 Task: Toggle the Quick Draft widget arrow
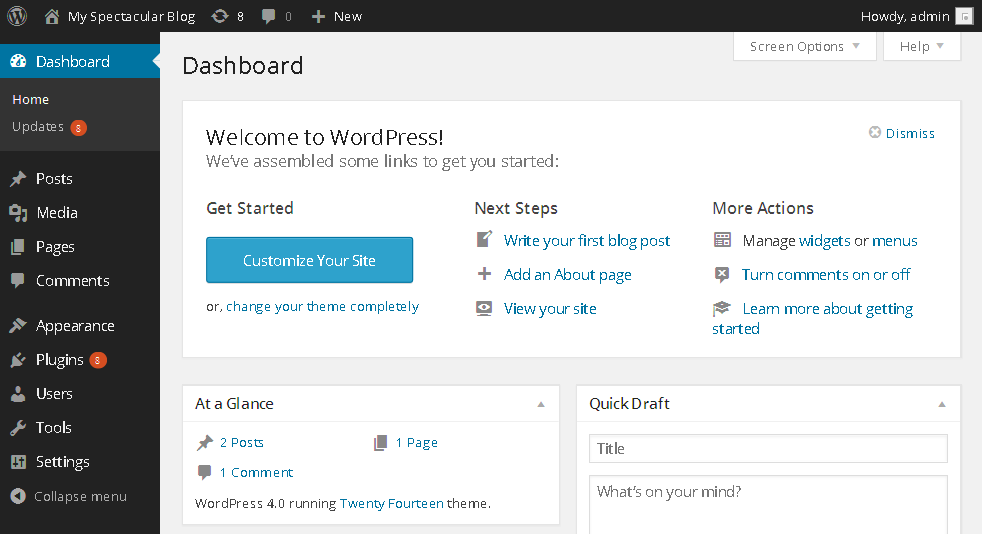coord(942,404)
